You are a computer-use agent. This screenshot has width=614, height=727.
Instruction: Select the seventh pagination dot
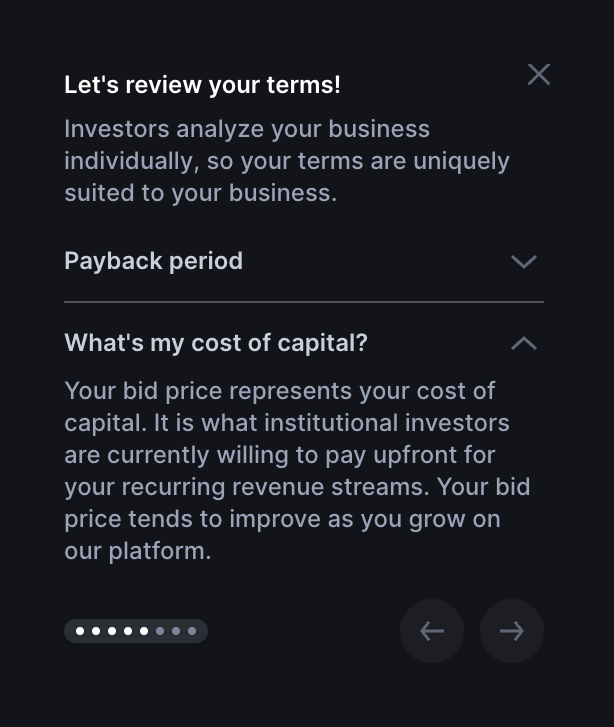(176, 631)
